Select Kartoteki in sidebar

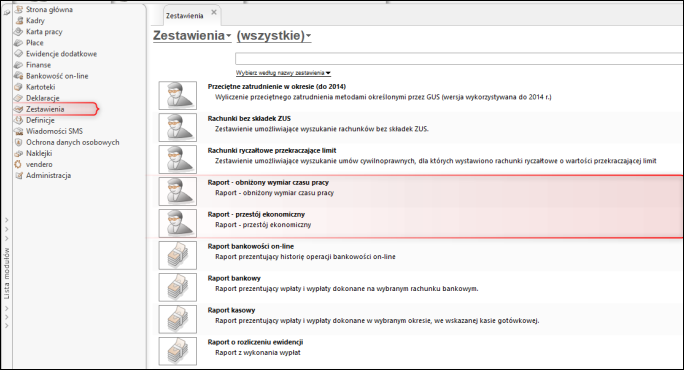pos(41,87)
